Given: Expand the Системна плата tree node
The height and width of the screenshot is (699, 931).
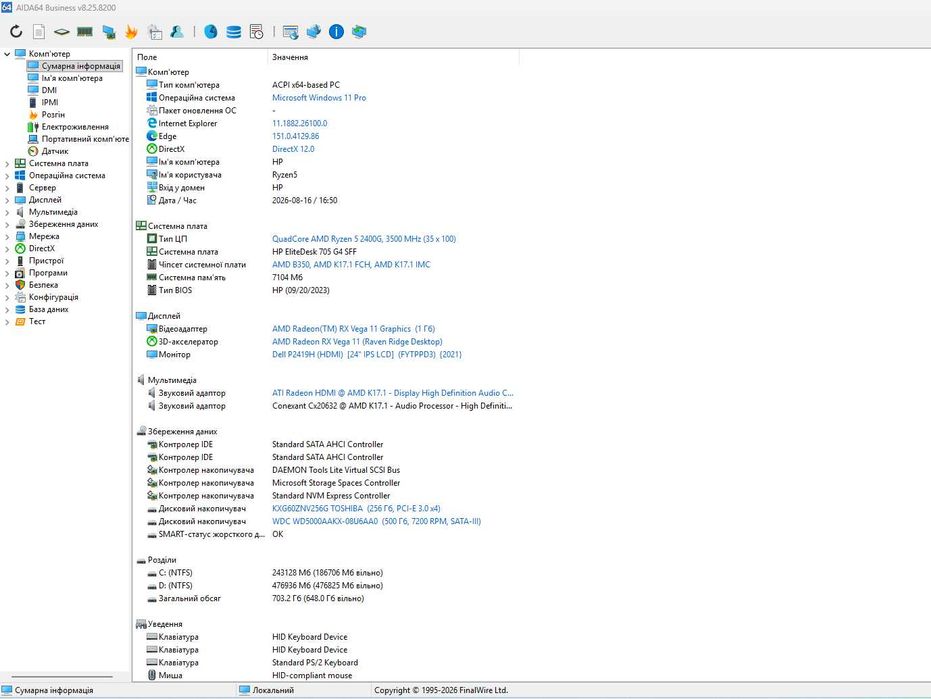Looking at the screenshot, I should (x=7, y=163).
